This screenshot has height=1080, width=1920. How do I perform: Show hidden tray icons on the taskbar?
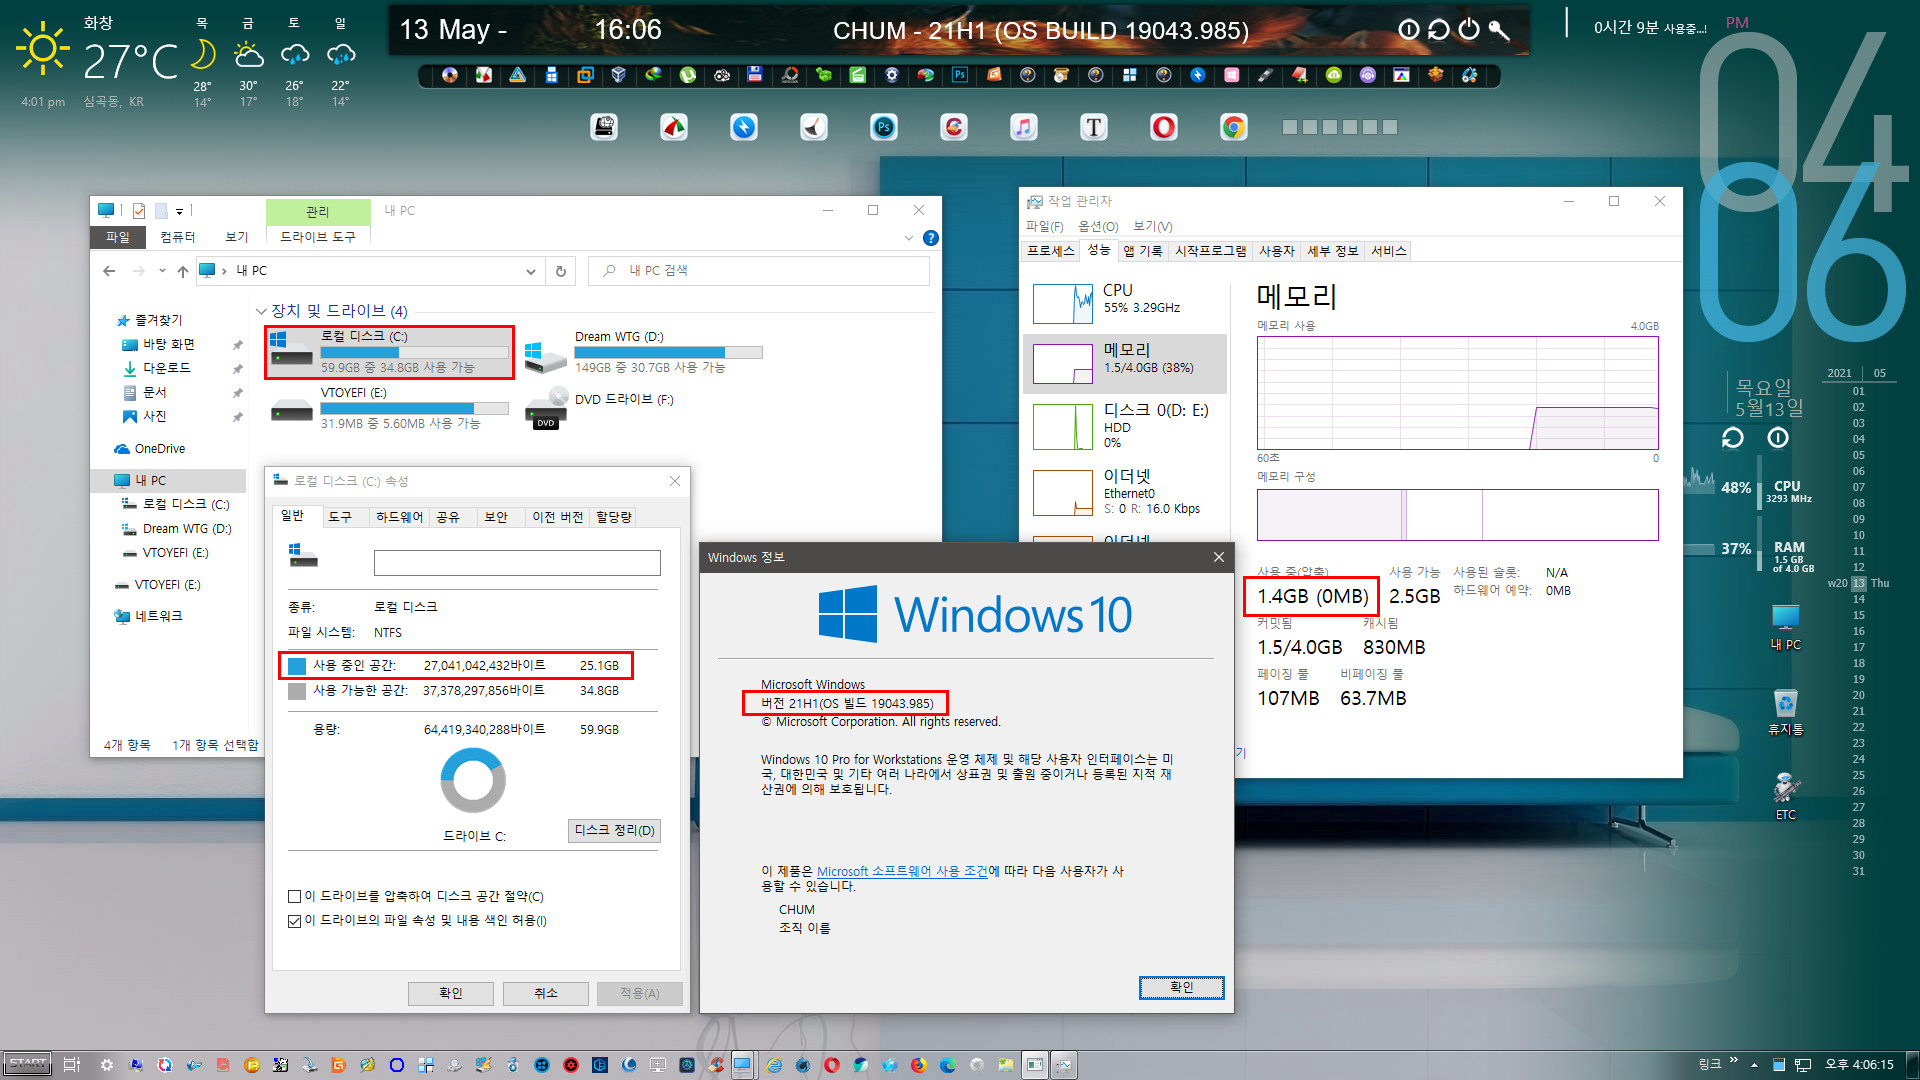(1754, 1065)
